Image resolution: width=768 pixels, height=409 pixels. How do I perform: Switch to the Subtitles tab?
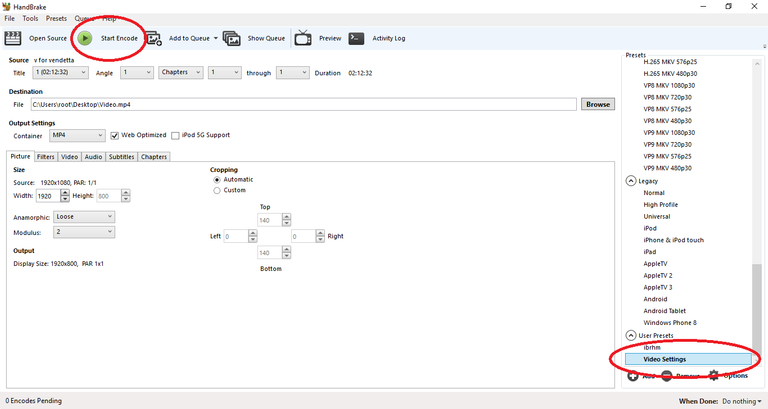point(121,157)
